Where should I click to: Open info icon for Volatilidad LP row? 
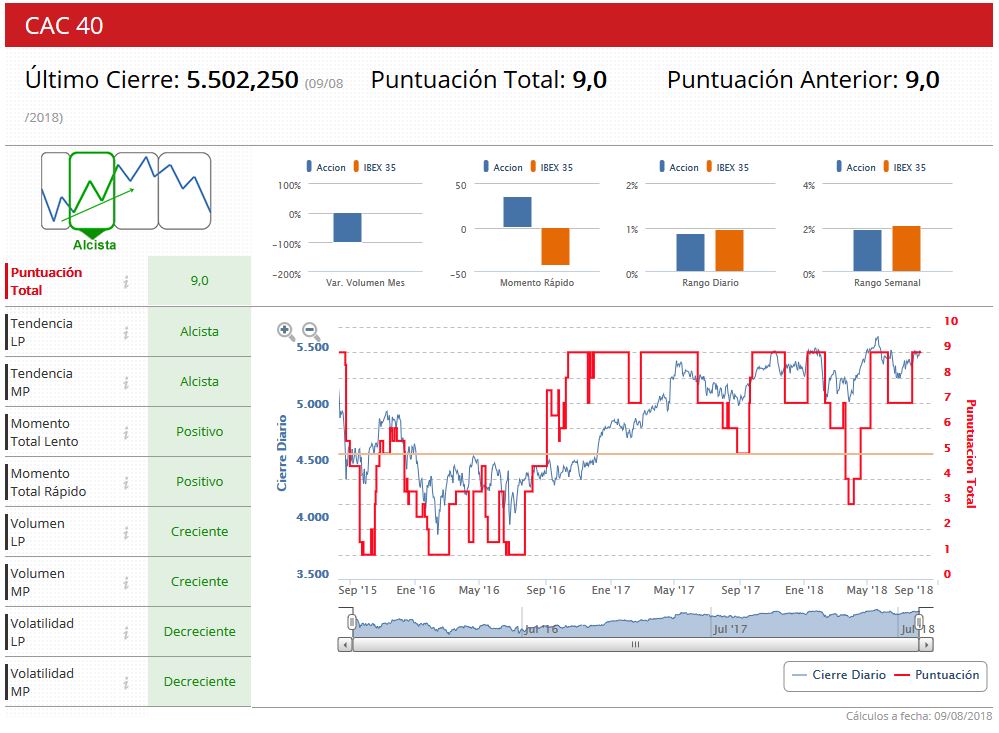(x=126, y=632)
